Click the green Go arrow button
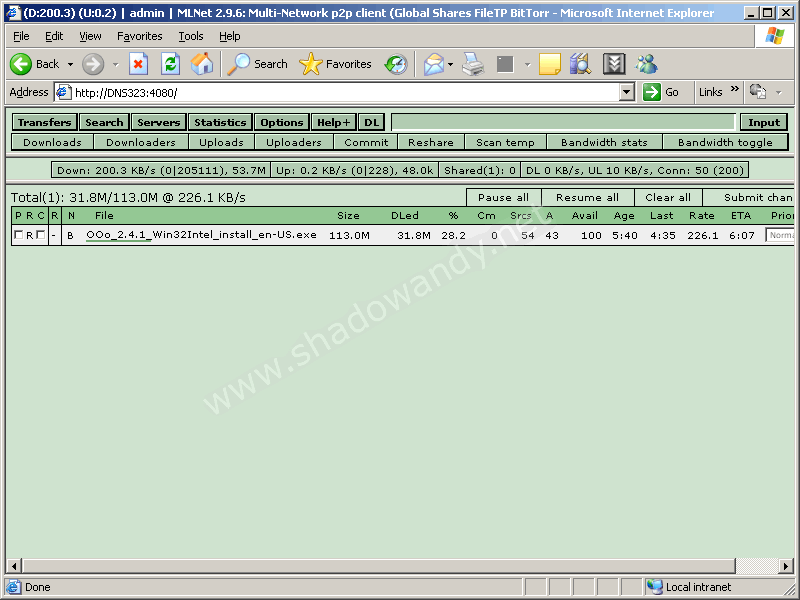Viewport: 800px width, 600px height. coord(652,92)
